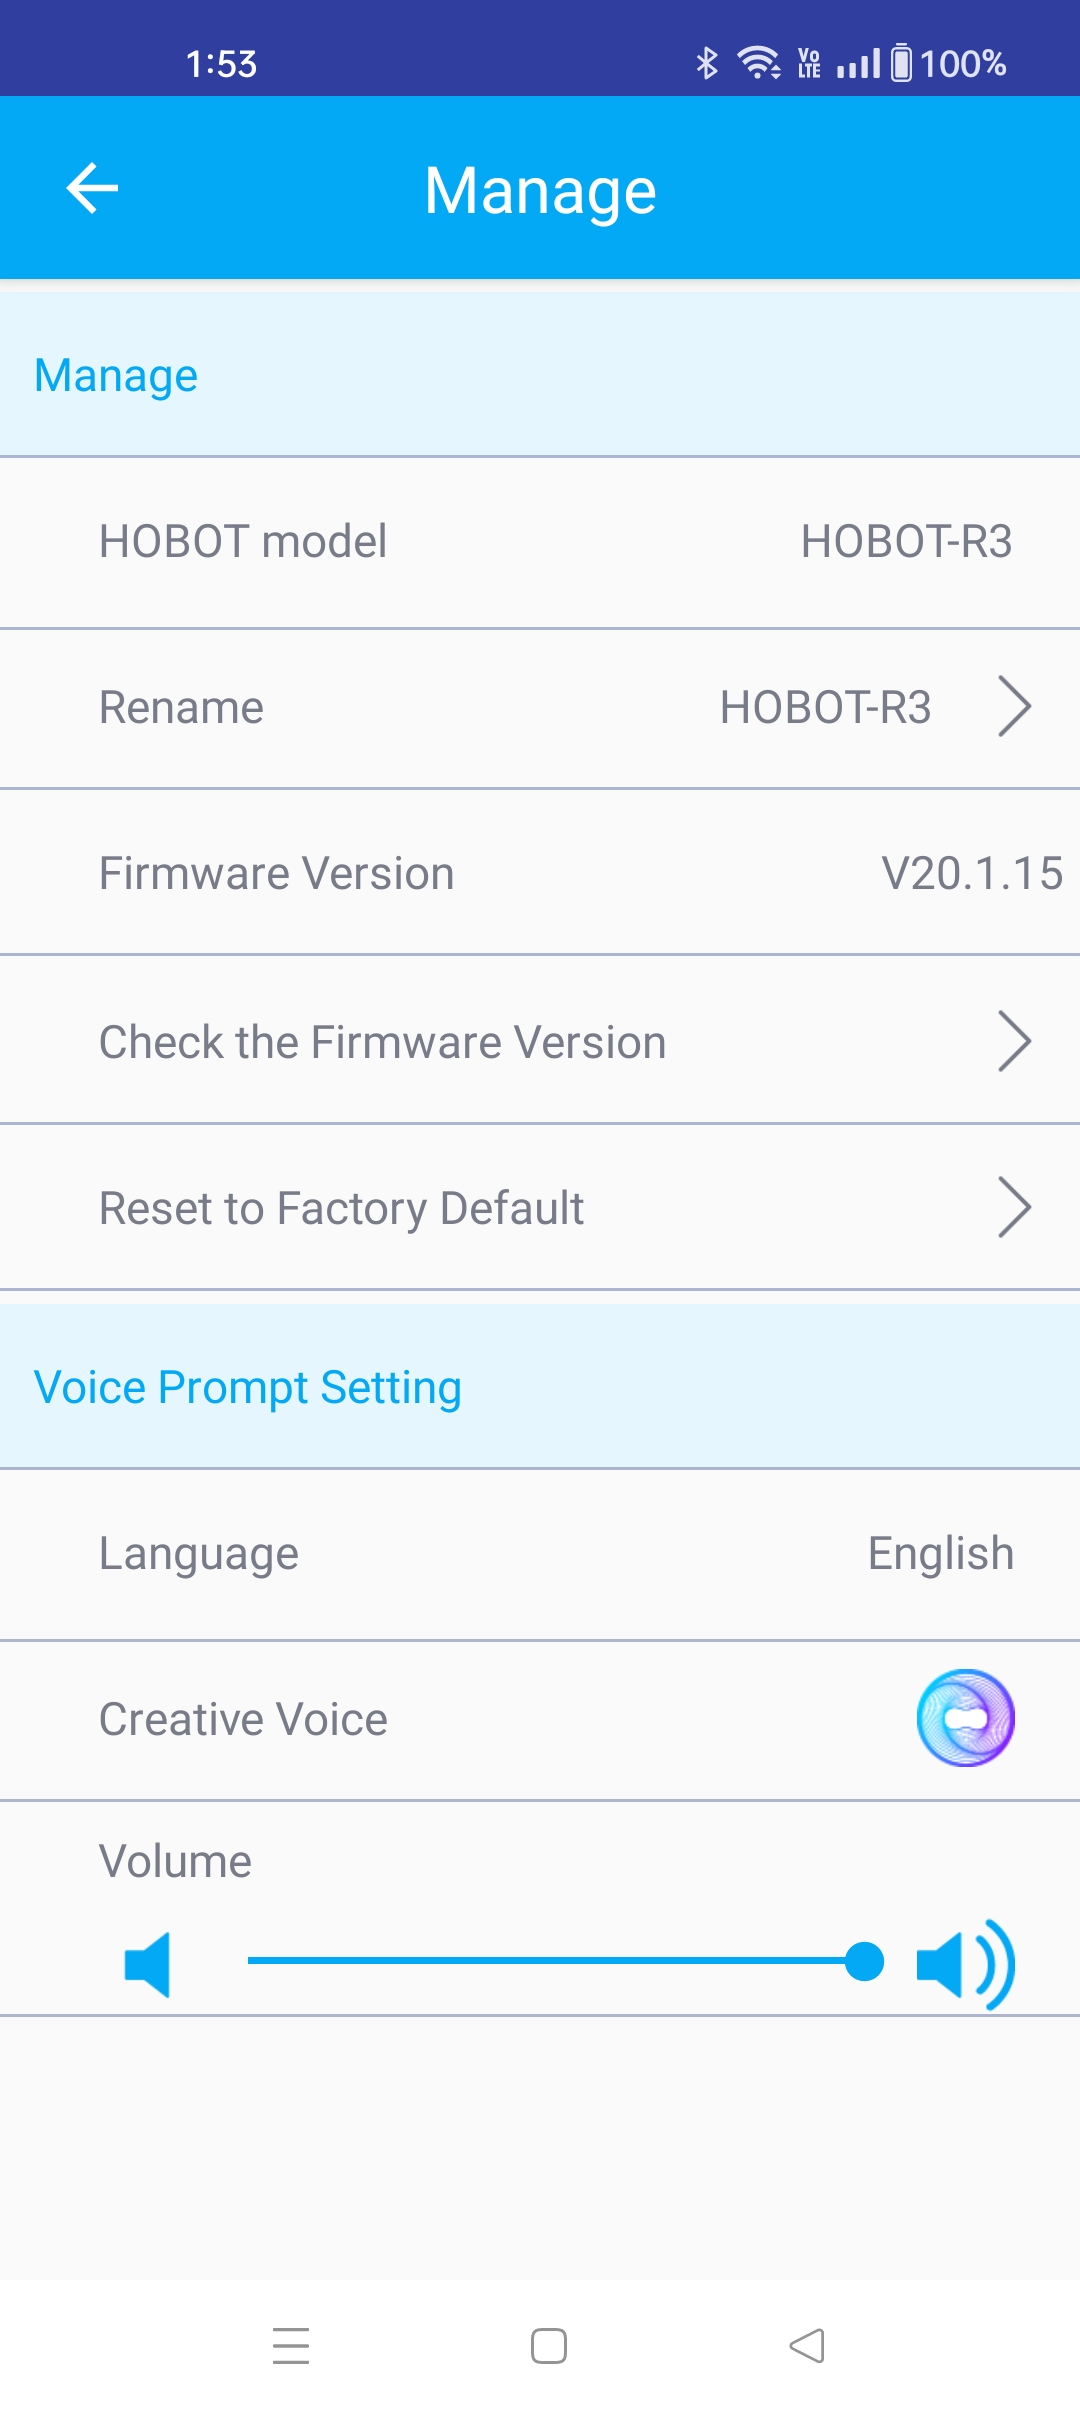Tap the Wi-Fi status icon
The width and height of the screenshot is (1080, 2412).
point(759,63)
